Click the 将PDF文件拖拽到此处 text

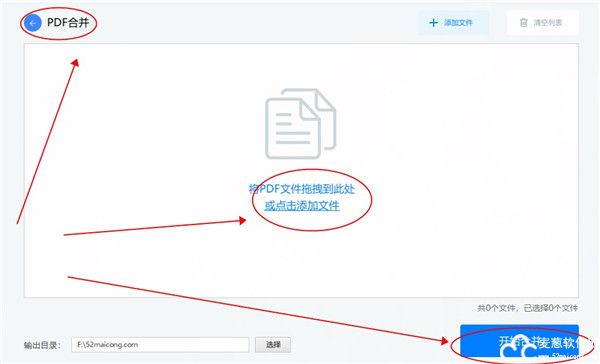[302, 189]
